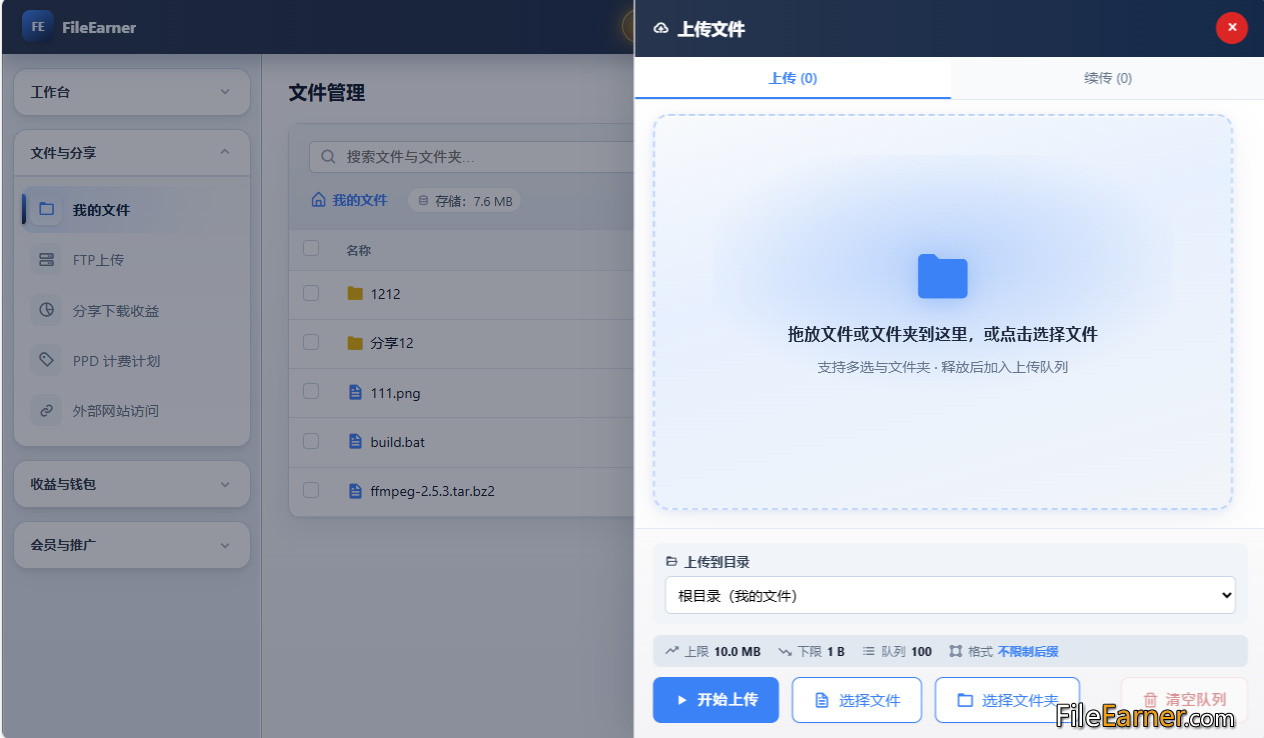Select the 分享下载收益 pie chart icon
The image size is (1264, 738).
tap(46, 310)
